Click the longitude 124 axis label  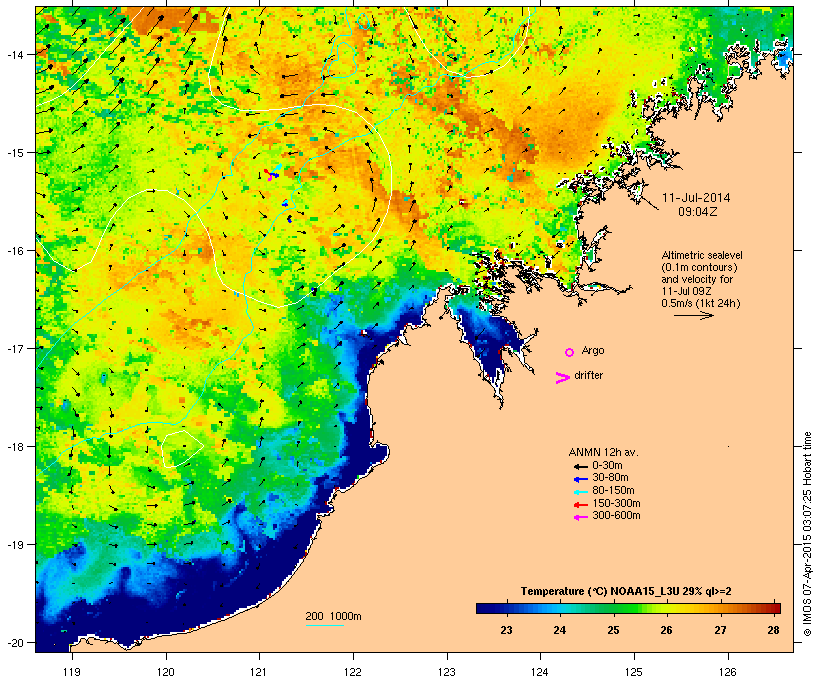point(540,672)
